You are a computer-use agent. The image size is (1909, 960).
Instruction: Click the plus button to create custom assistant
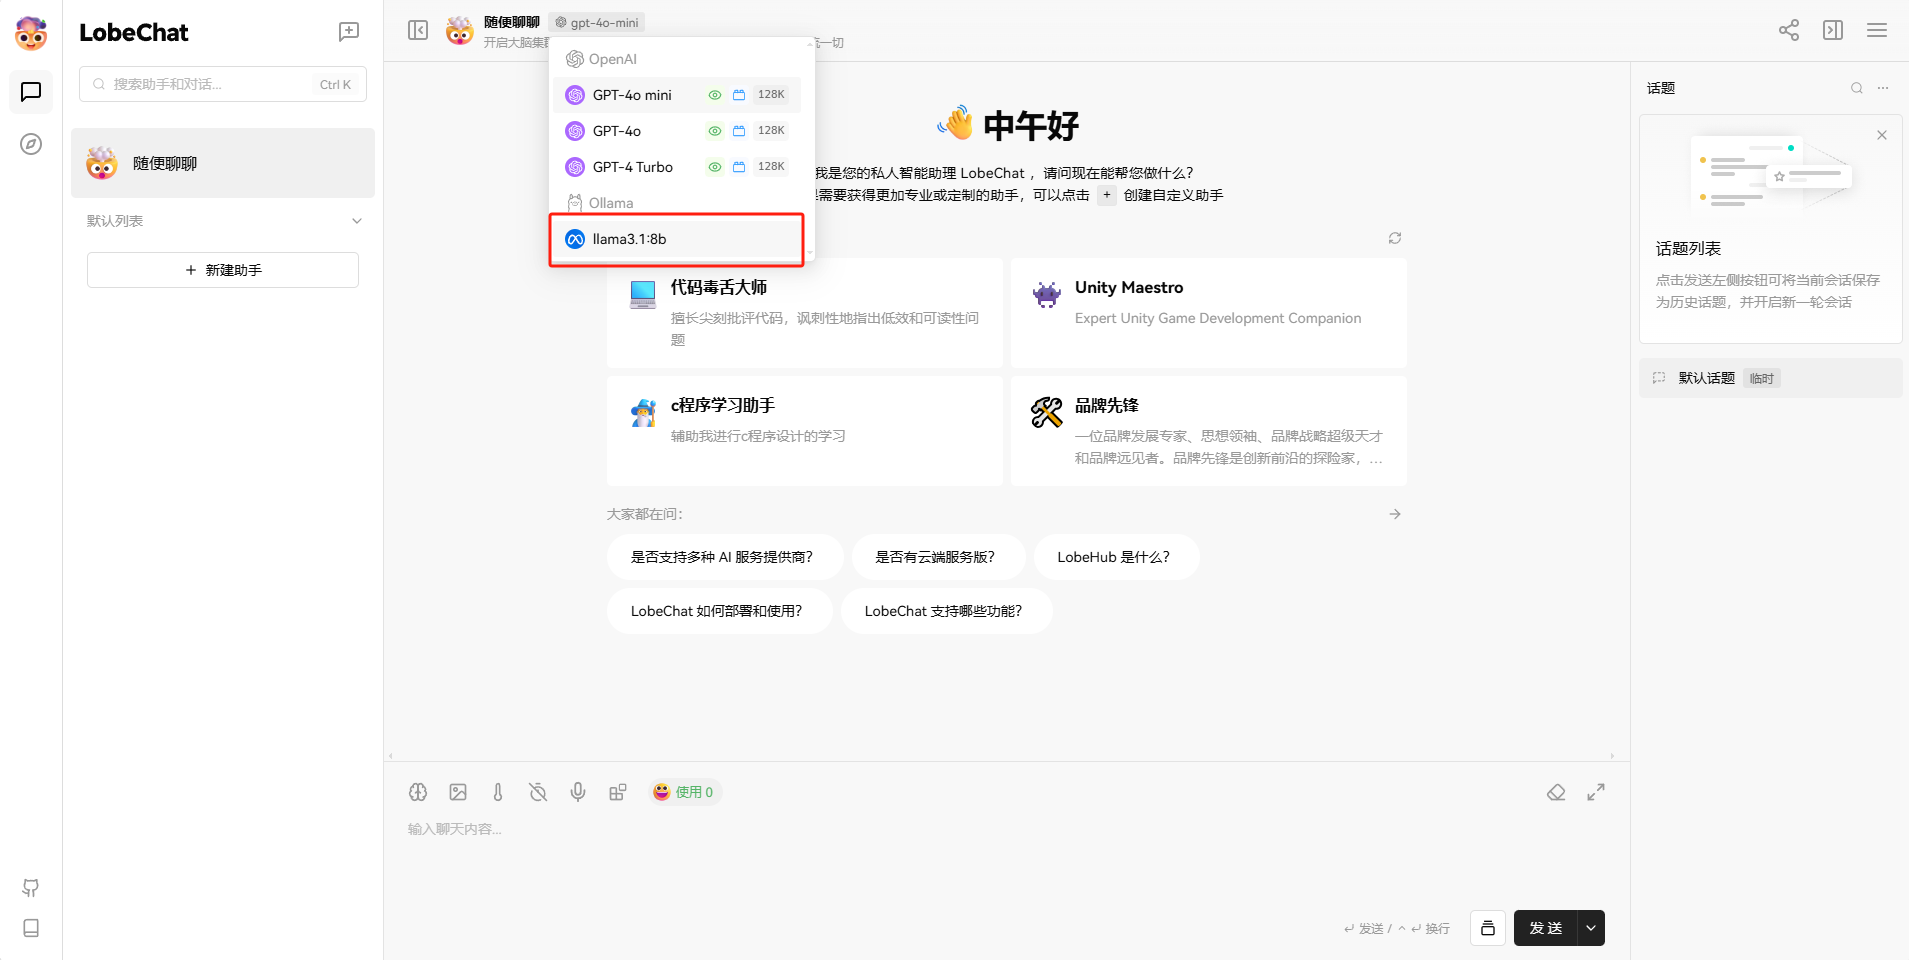pos(1107,195)
